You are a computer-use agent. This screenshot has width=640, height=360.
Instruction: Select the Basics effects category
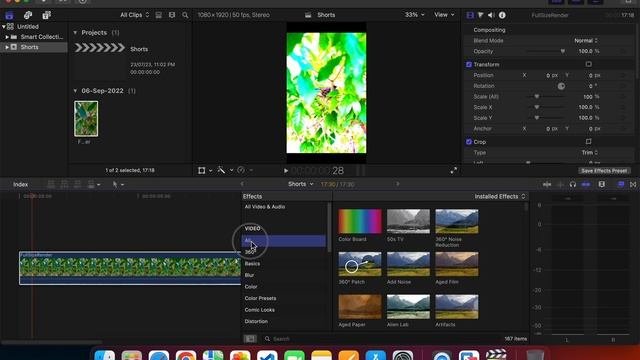(252, 264)
